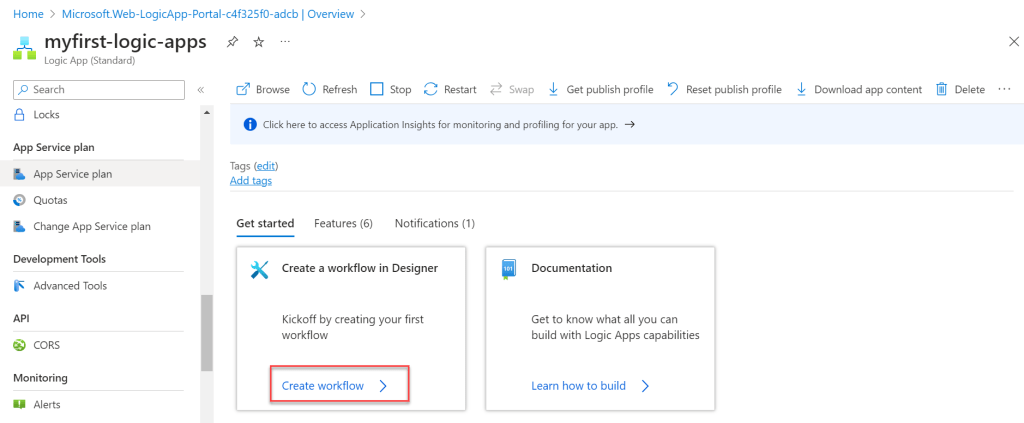Open Application Insights info banner

[627, 124]
